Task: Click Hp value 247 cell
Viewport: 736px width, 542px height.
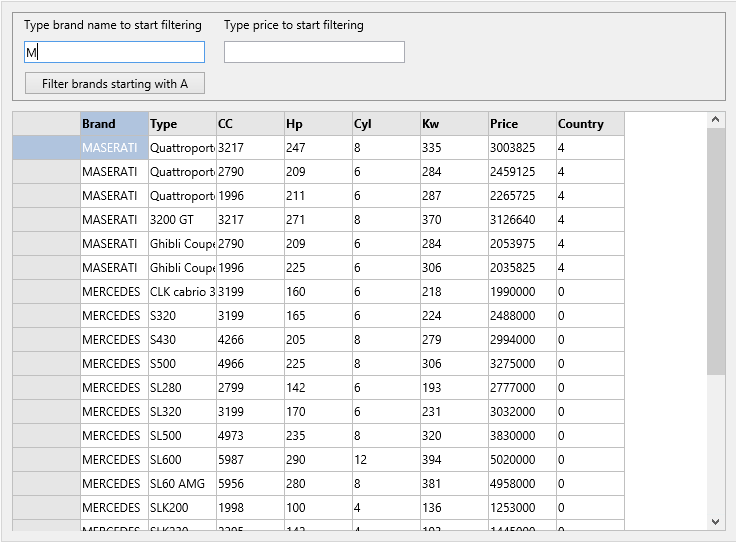Action: (x=319, y=148)
